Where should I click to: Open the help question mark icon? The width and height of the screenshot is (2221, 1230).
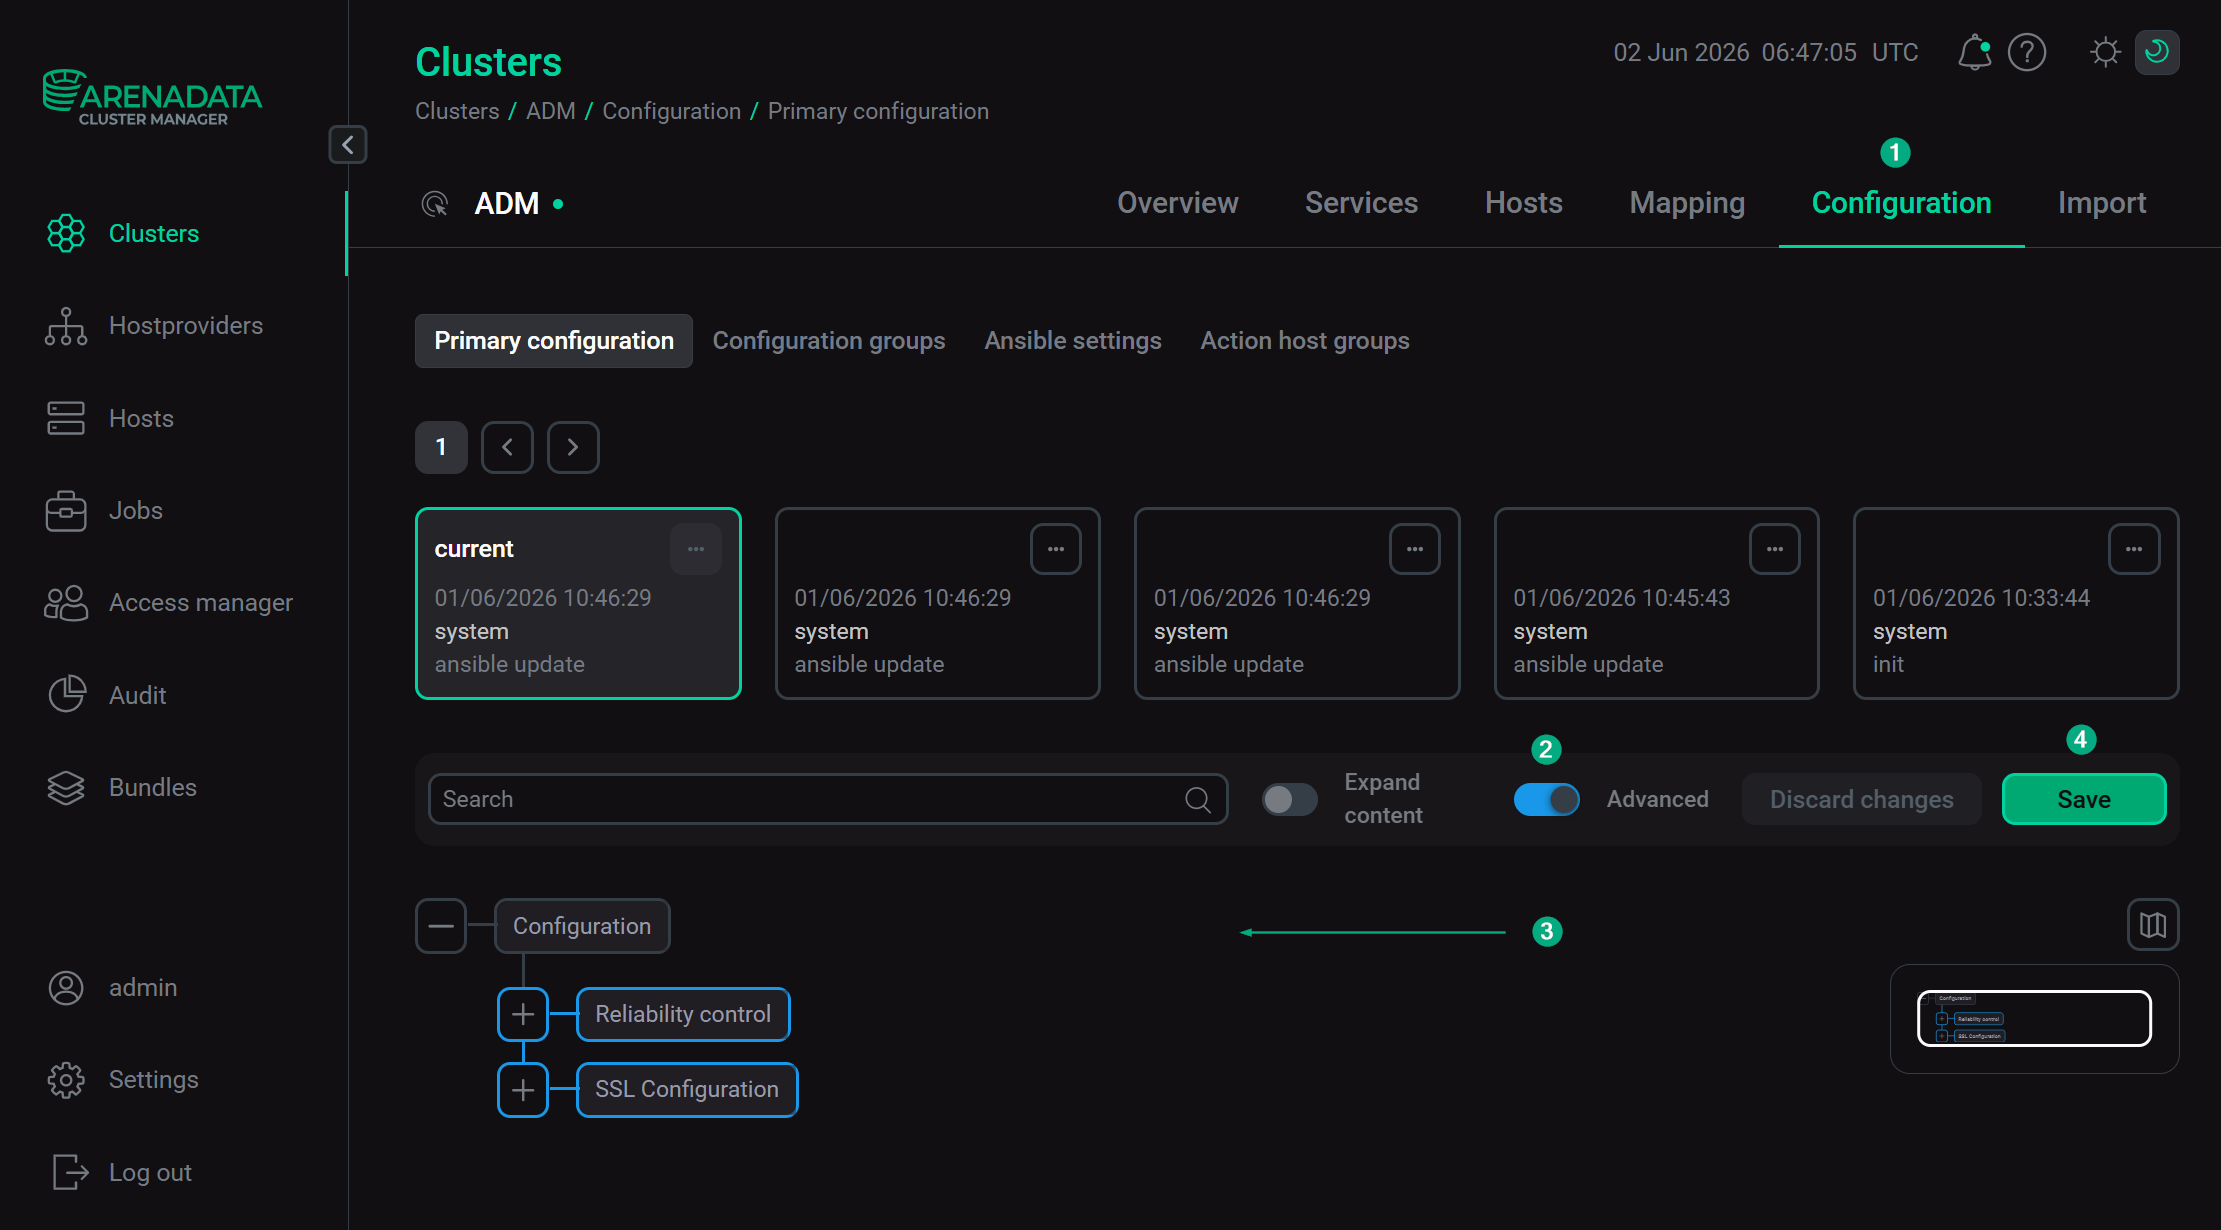click(x=2027, y=52)
